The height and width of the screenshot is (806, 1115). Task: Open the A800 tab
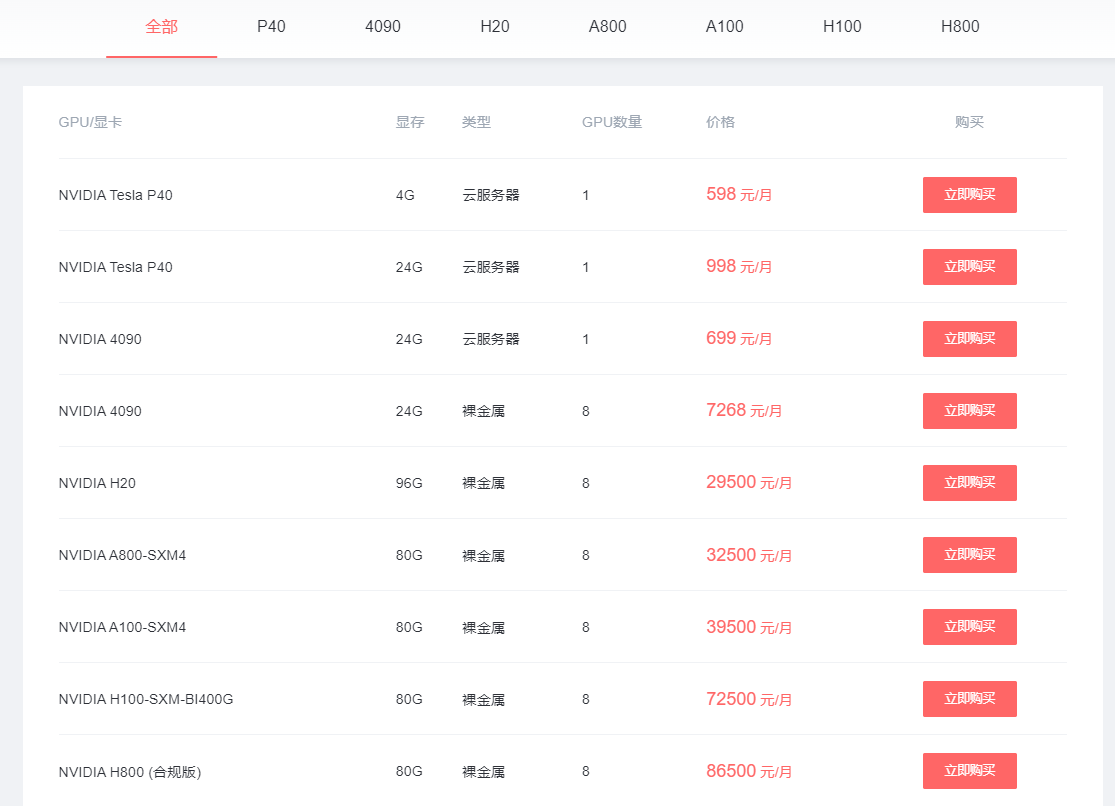(x=607, y=27)
